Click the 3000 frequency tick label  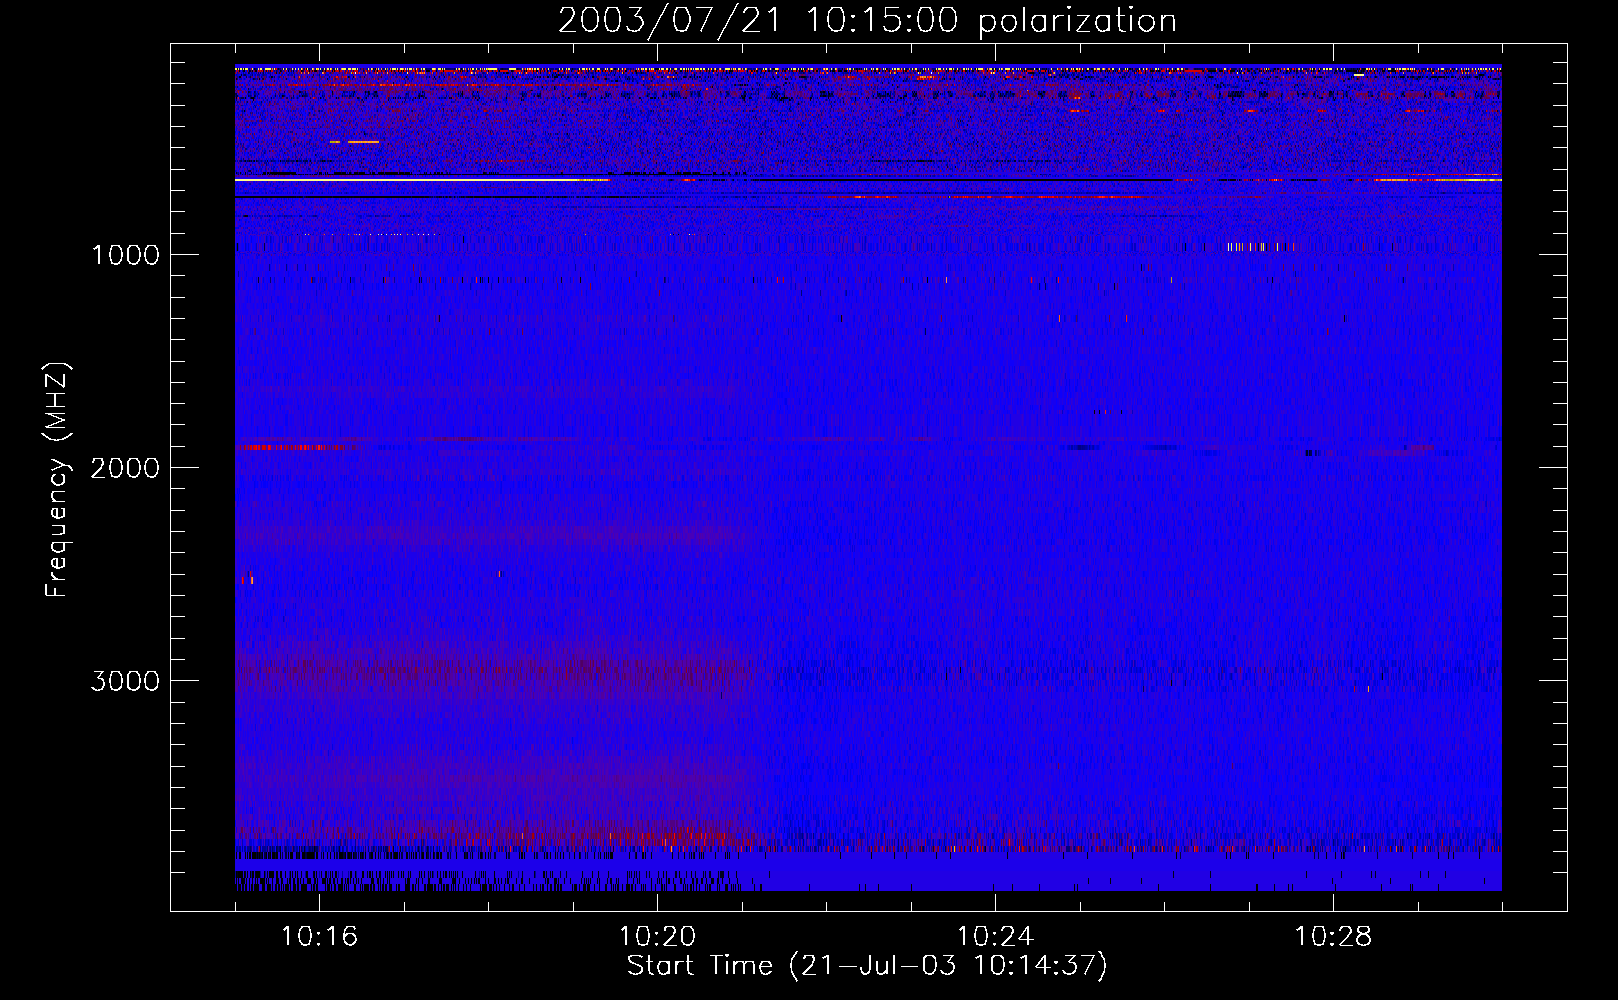coord(125,681)
